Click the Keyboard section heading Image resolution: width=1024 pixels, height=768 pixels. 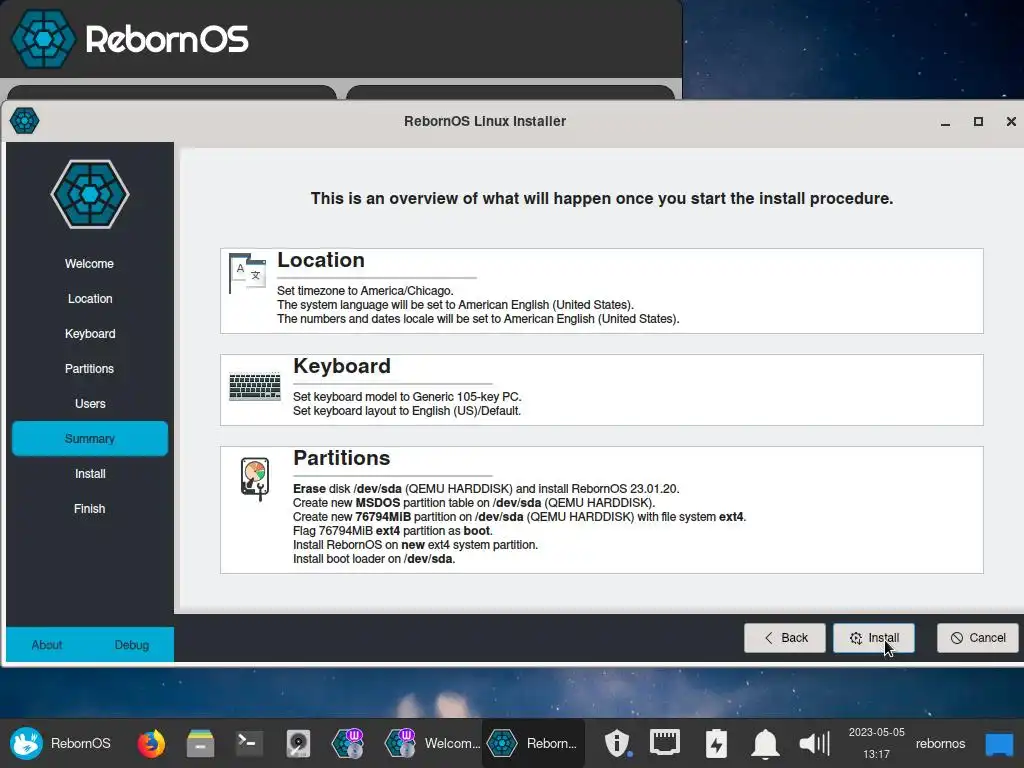coord(342,366)
